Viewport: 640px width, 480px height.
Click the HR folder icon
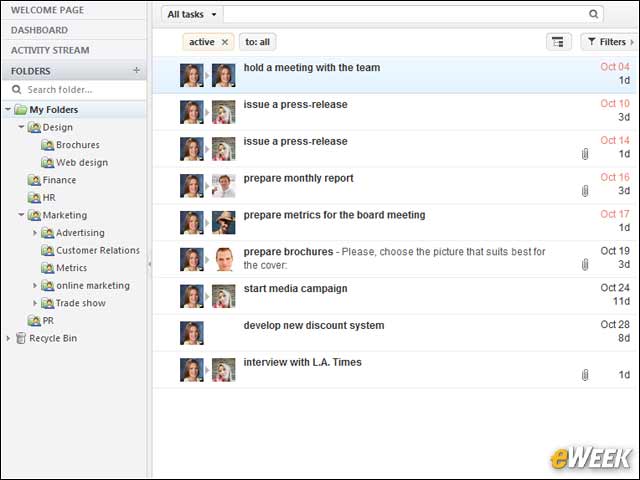pyautogui.click(x=34, y=198)
